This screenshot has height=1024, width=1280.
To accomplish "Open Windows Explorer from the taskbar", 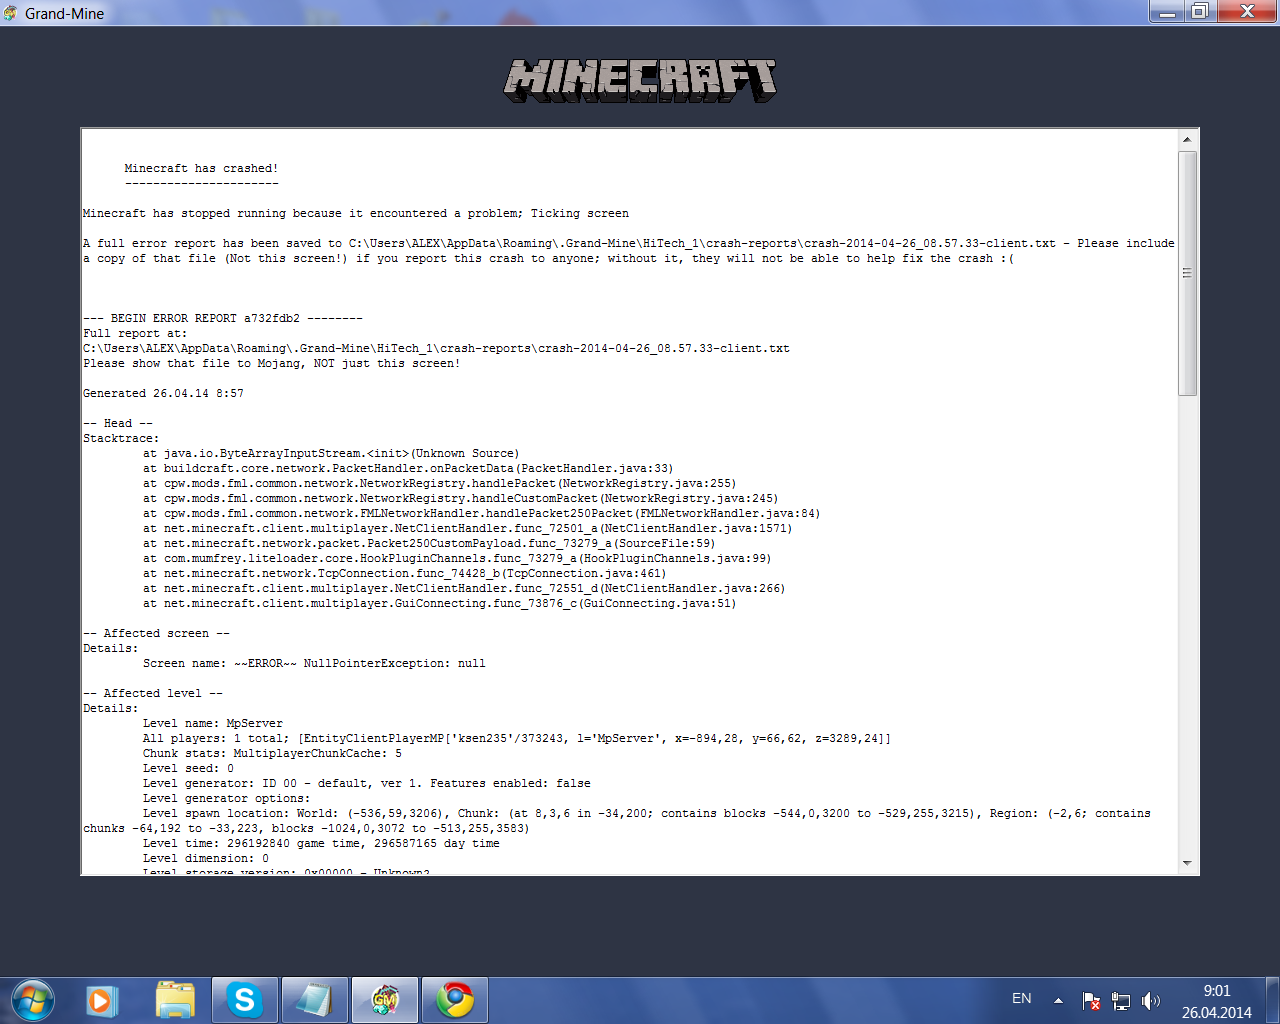I will click(x=175, y=1000).
